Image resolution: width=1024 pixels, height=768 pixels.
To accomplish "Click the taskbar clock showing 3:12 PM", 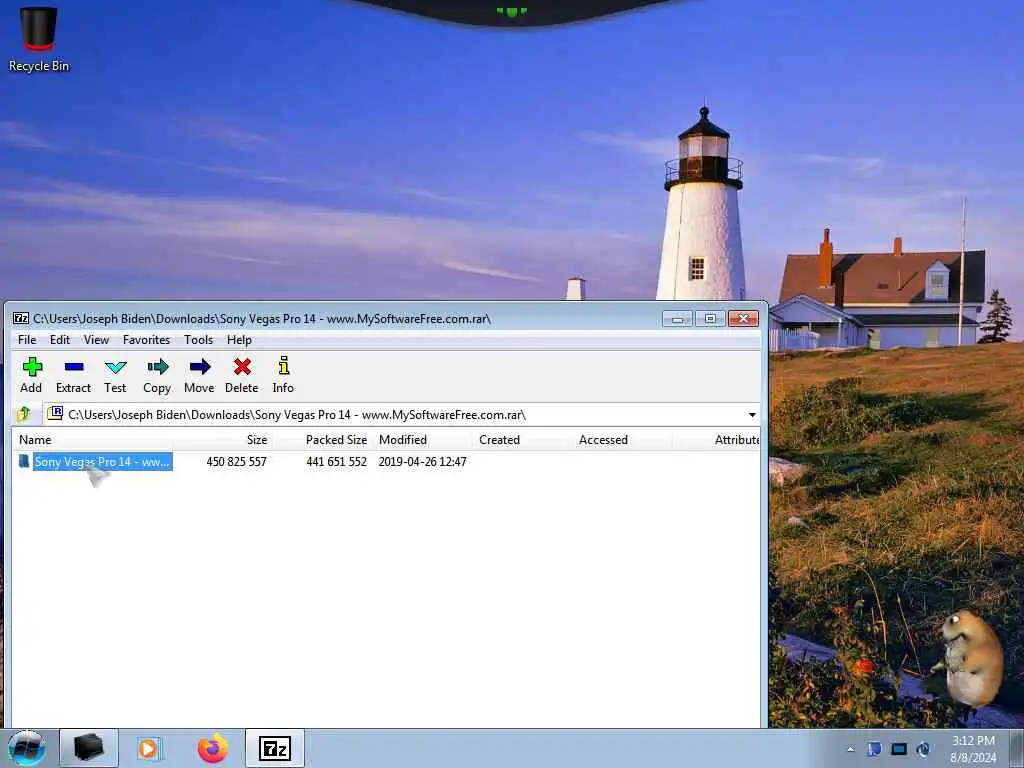I will [973, 749].
